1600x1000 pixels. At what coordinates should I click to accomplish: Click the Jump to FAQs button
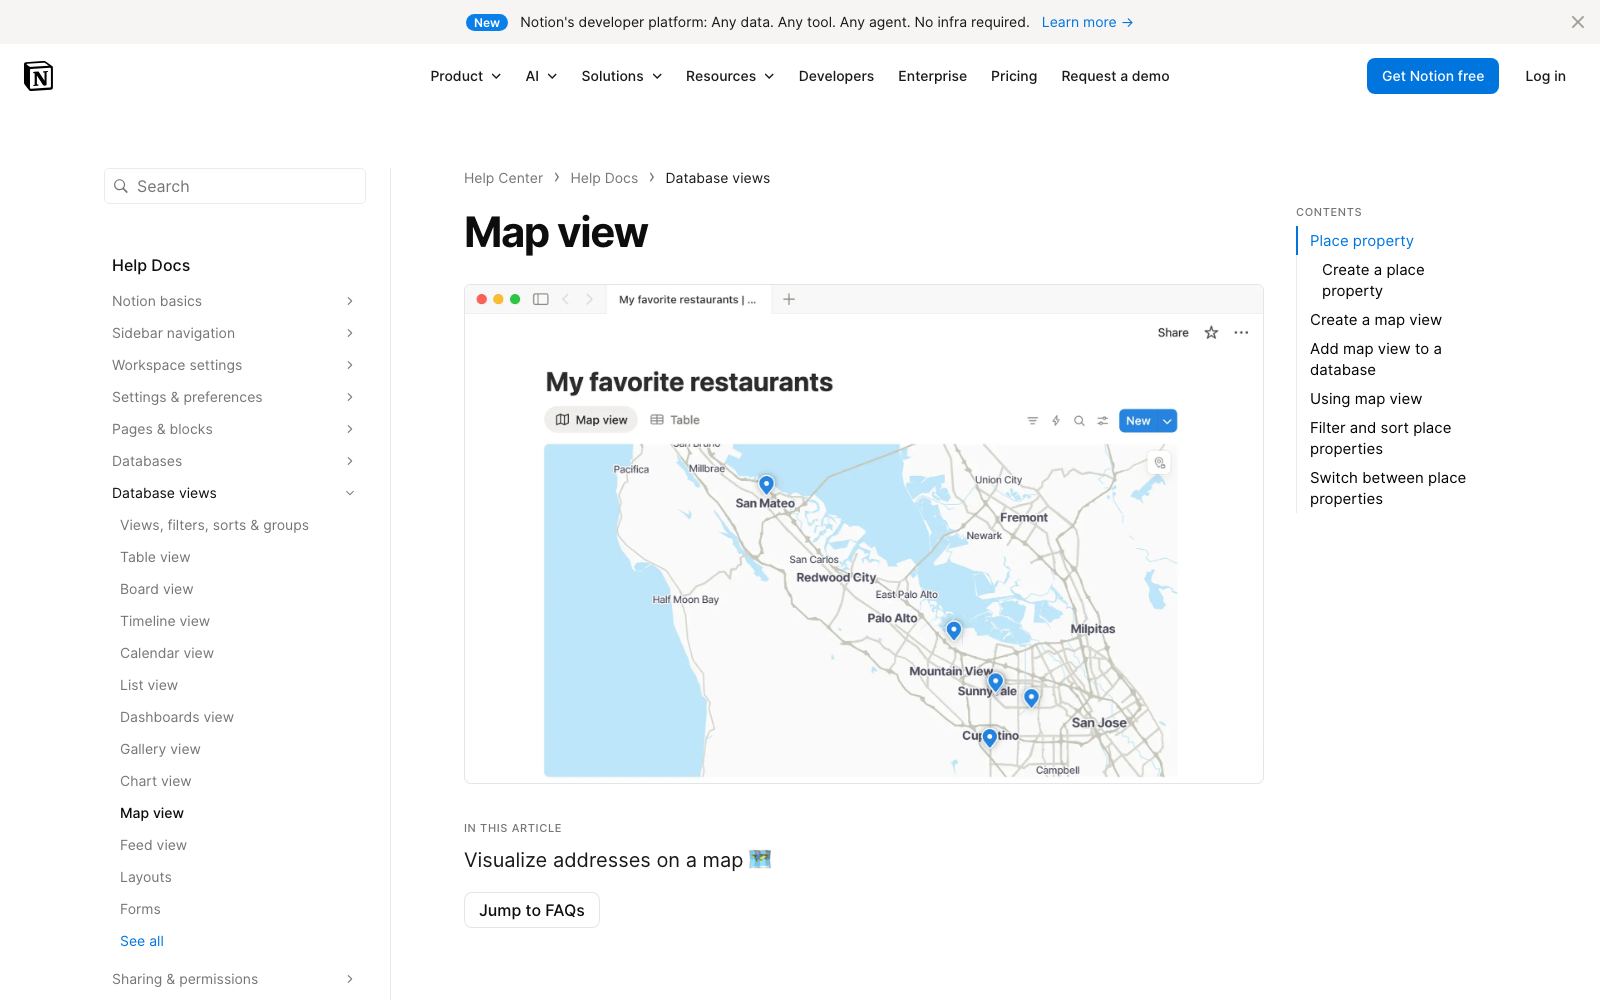532,910
